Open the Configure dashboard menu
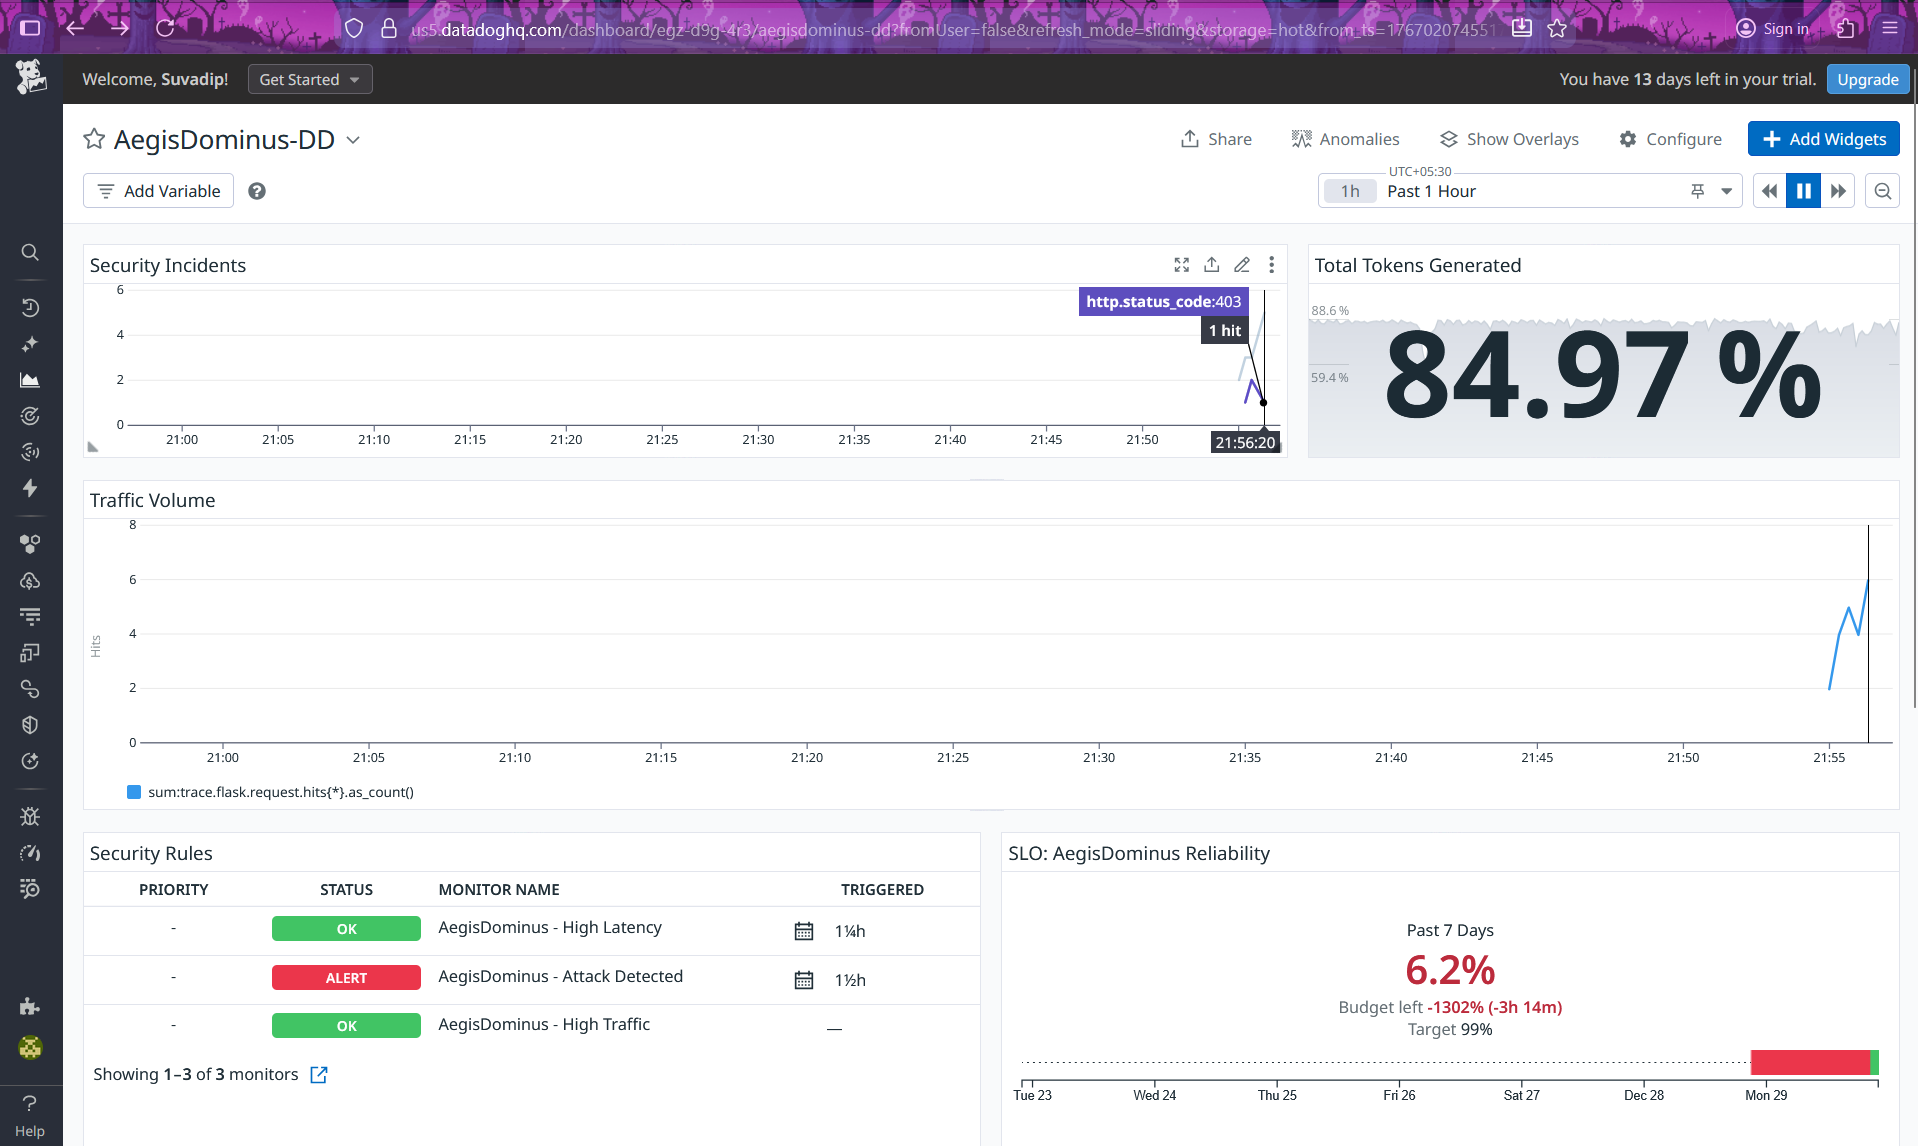Screen dimensions: 1918x1146 click(x=1670, y=139)
